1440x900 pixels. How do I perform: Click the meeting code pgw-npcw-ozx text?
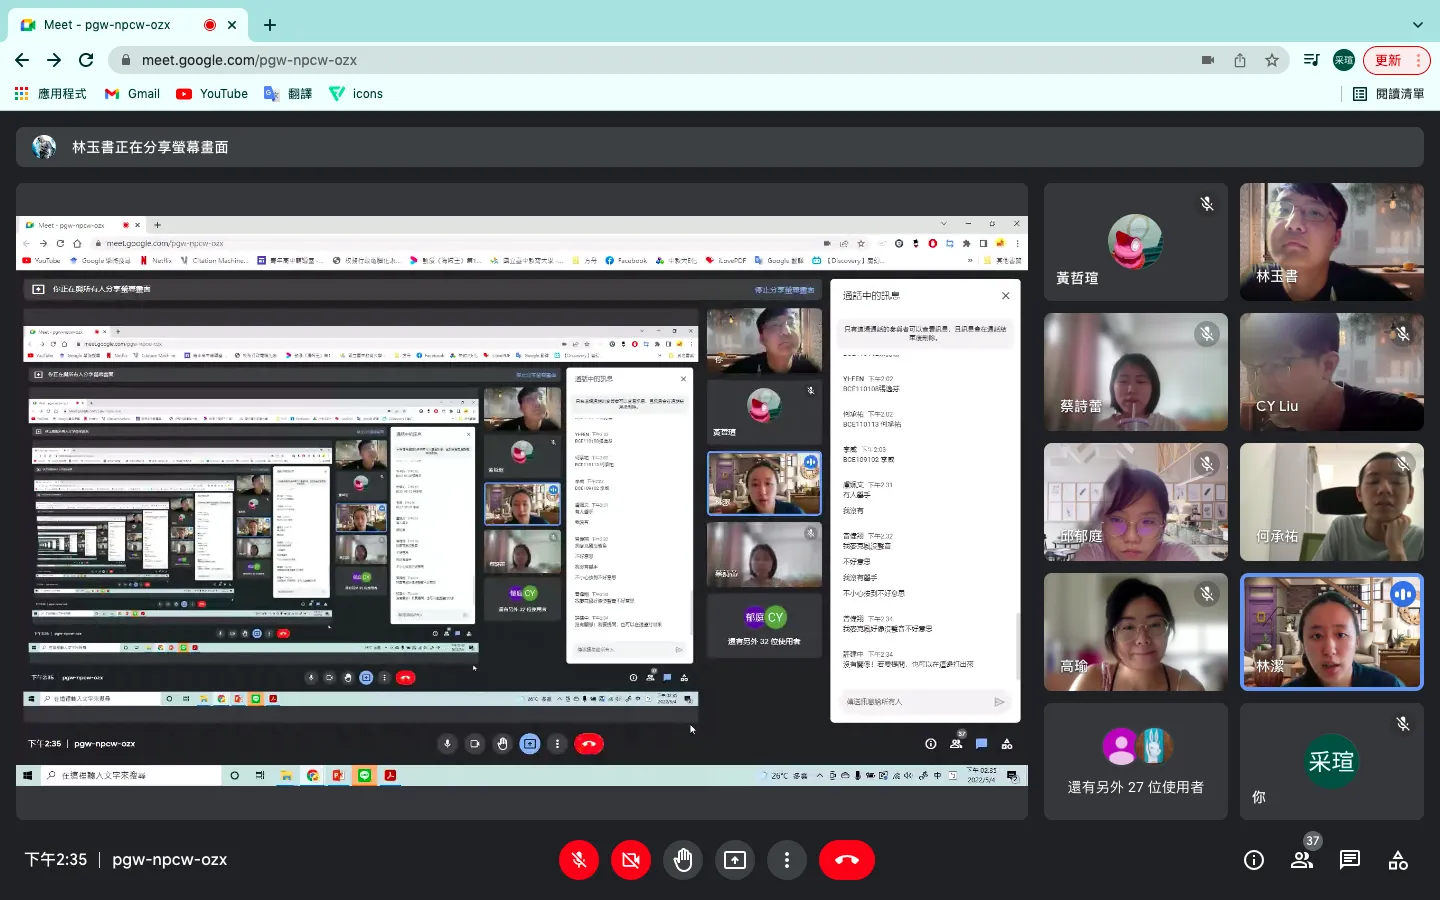tap(170, 860)
